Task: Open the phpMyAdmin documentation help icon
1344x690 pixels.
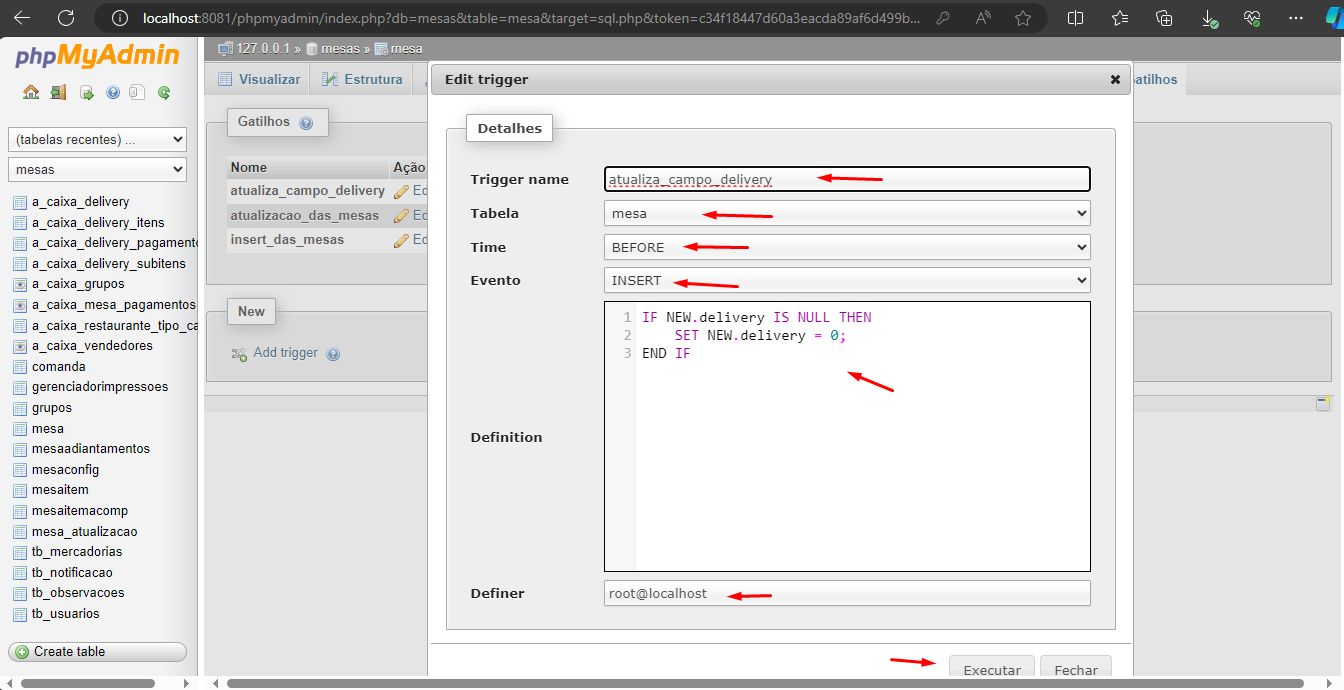Action: click(x=113, y=93)
